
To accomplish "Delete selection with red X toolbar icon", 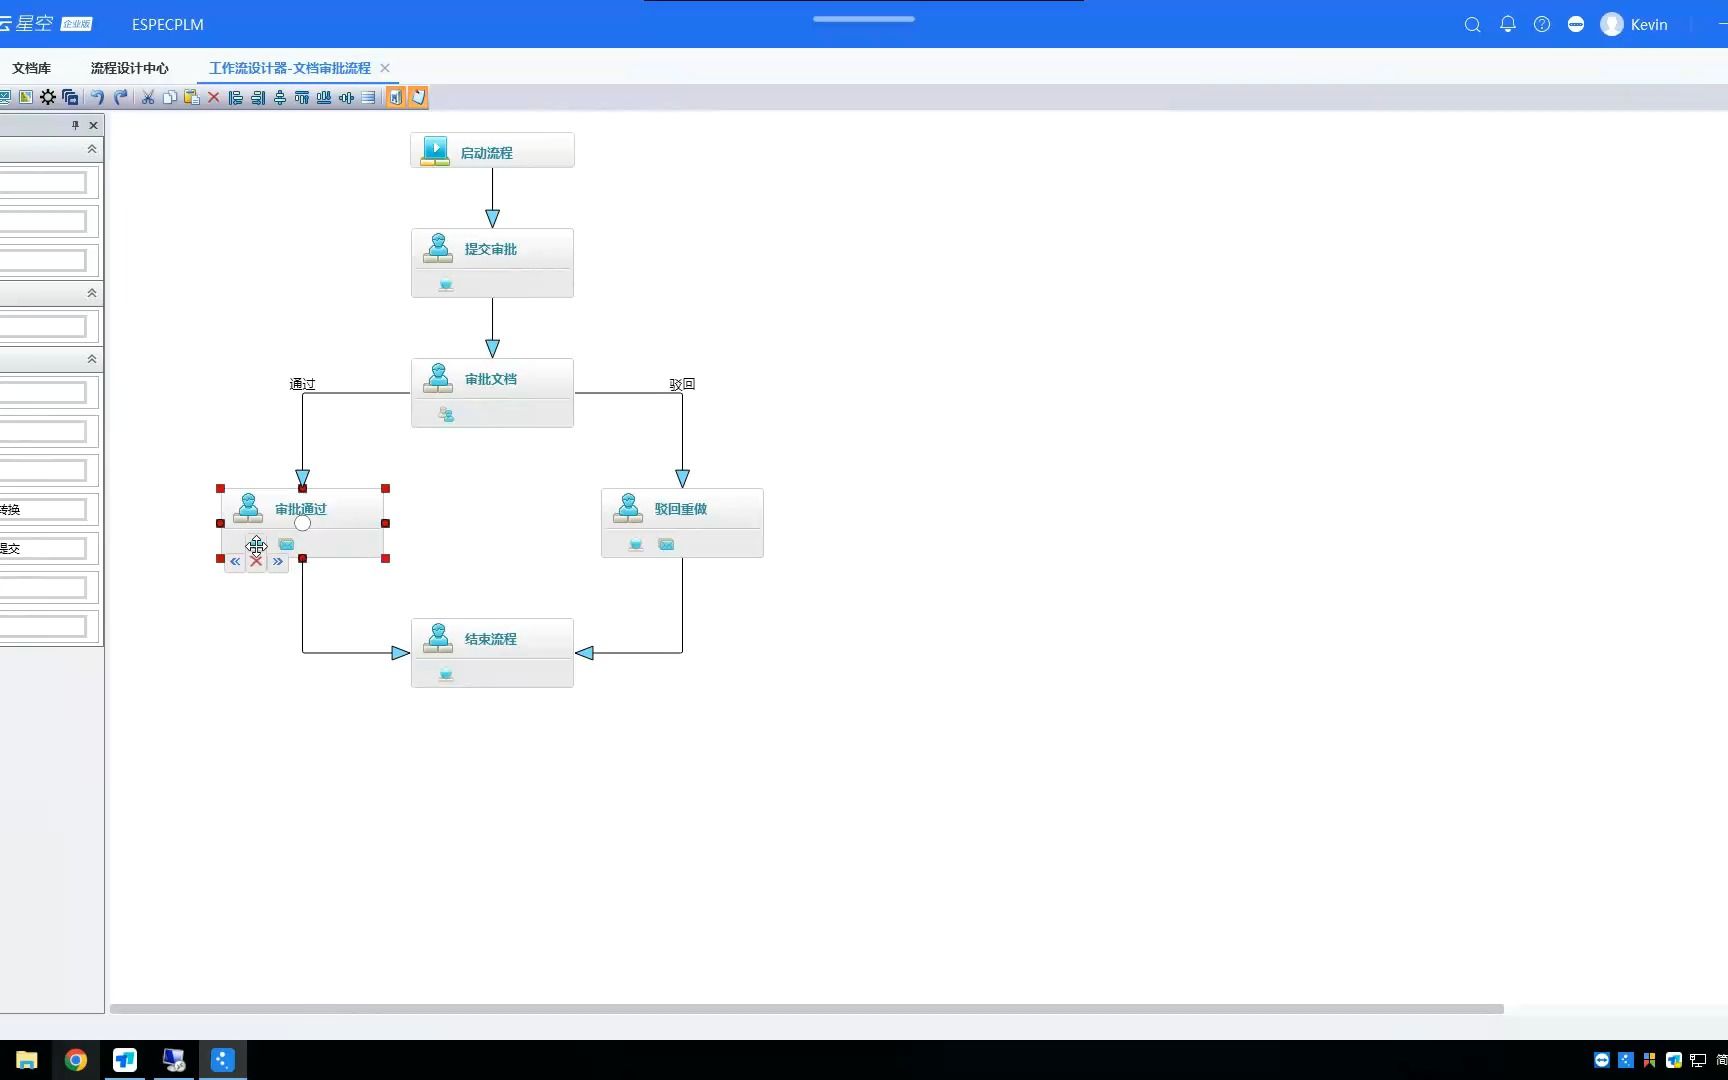I will click(x=213, y=97).
